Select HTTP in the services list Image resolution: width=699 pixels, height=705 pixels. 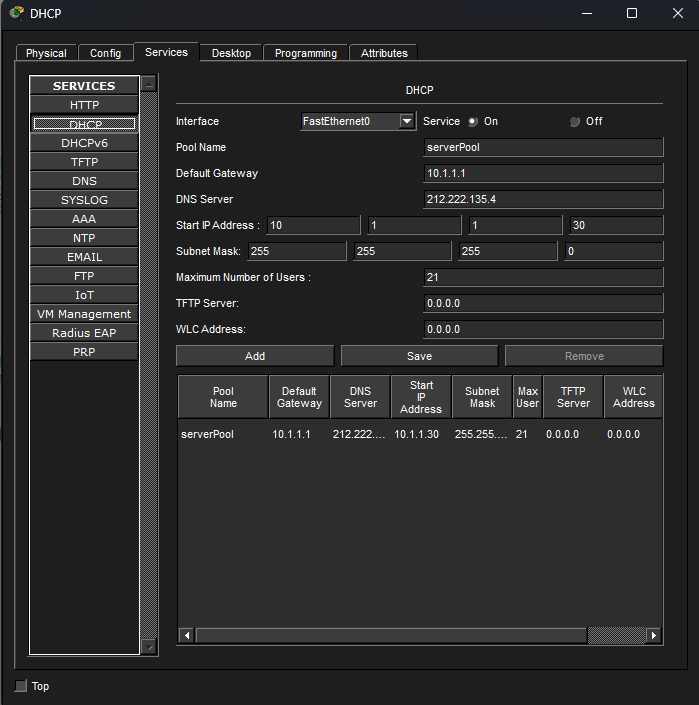(x=84, y=105)
